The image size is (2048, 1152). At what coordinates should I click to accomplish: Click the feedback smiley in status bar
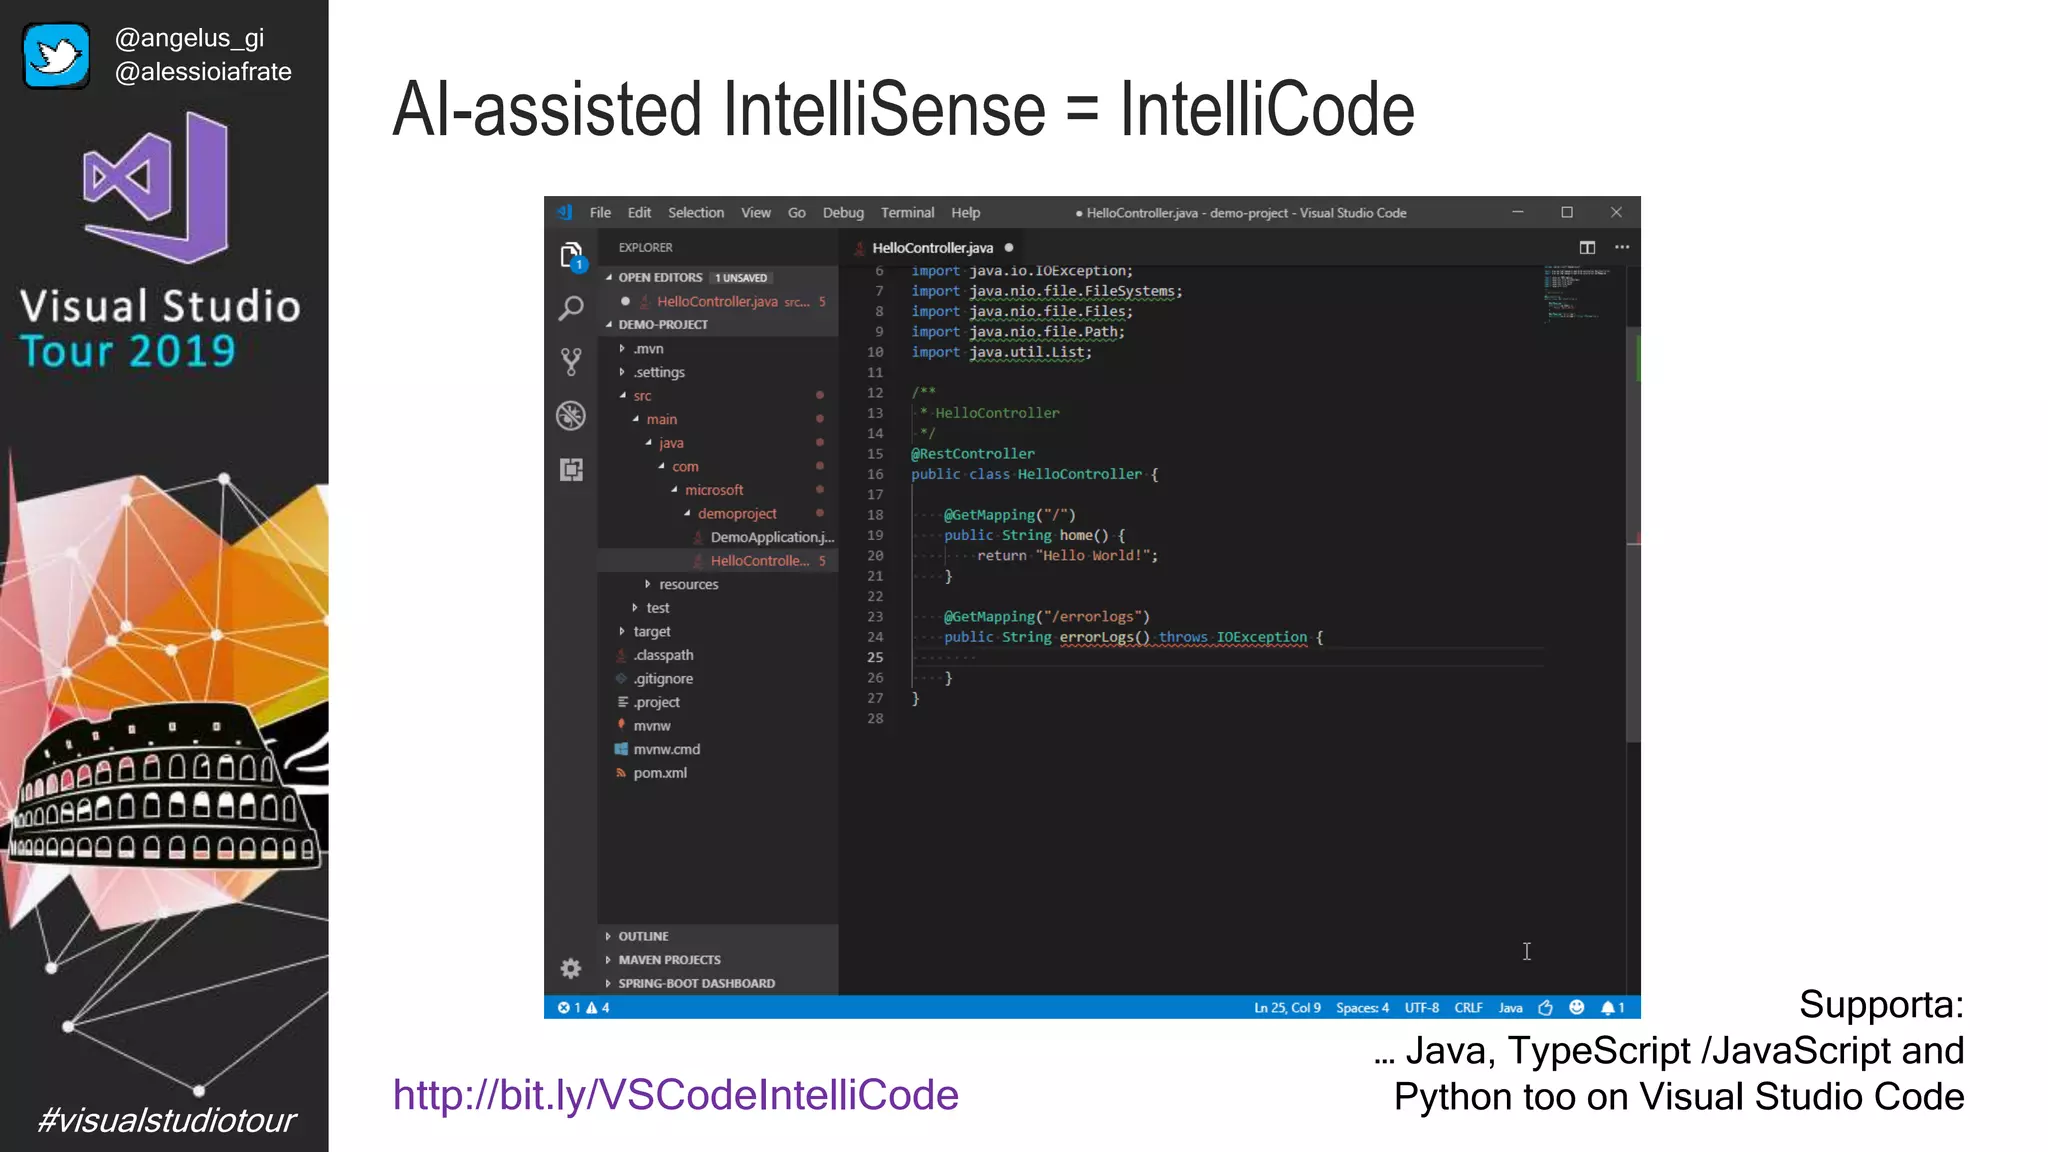pyautogui.click(x=1577, y=1007)
